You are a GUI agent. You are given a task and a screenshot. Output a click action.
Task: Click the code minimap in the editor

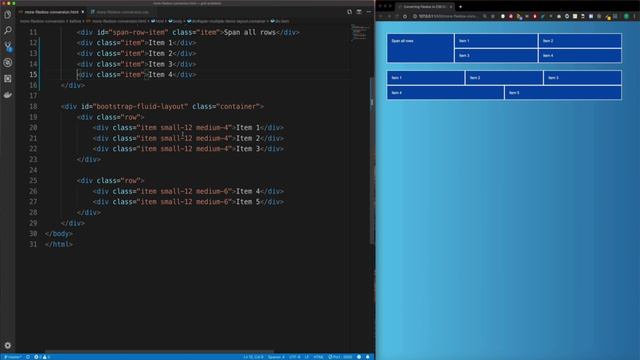[359, 33]
